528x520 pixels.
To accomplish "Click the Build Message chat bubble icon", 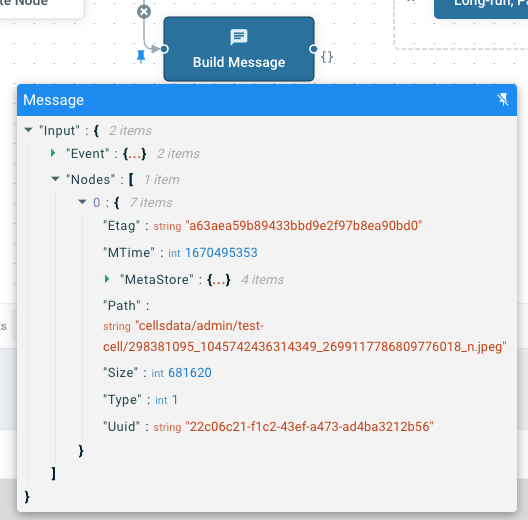I will coord(239,37).
